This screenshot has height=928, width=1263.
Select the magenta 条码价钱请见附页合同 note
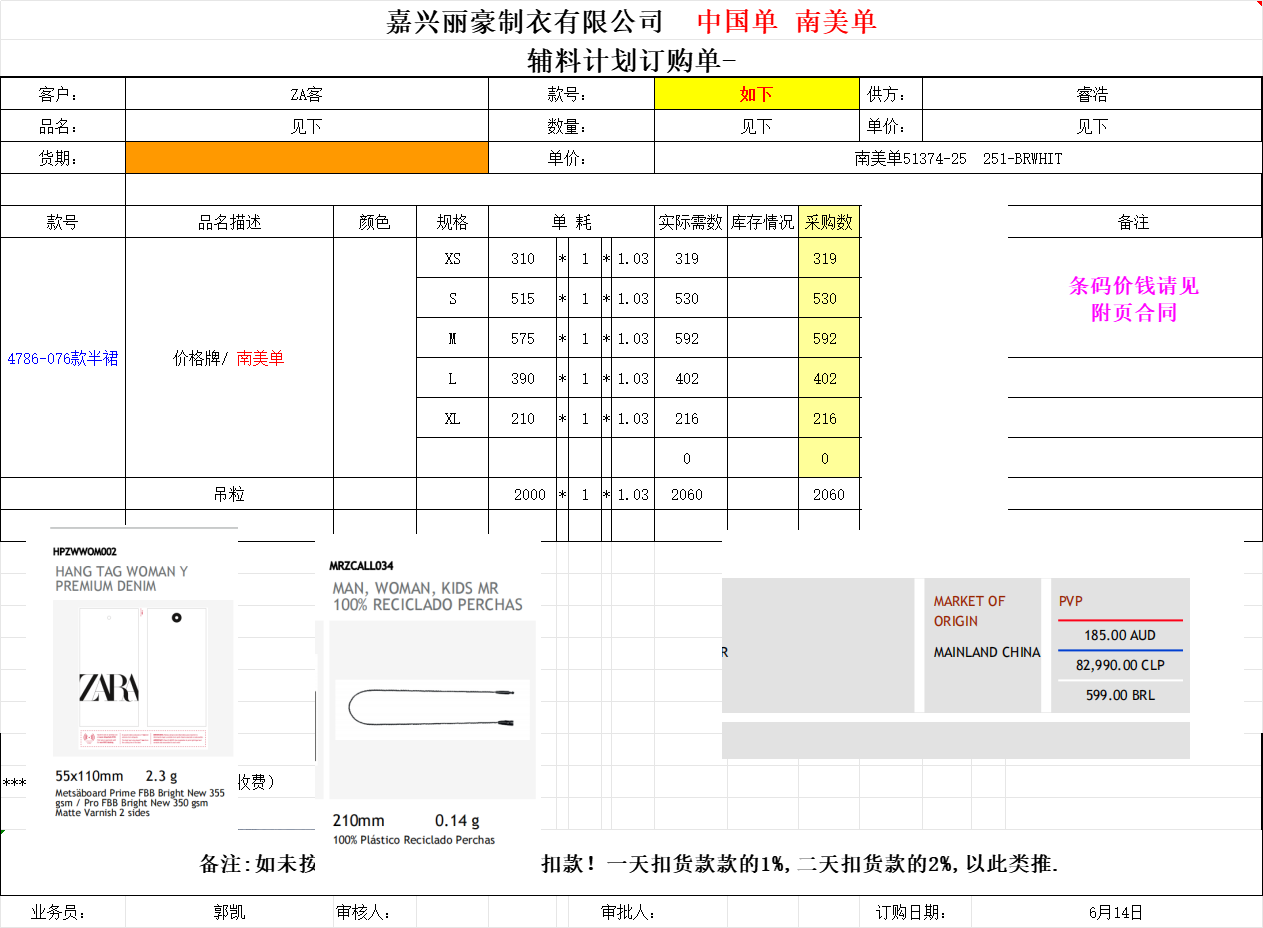point(1133,299)
